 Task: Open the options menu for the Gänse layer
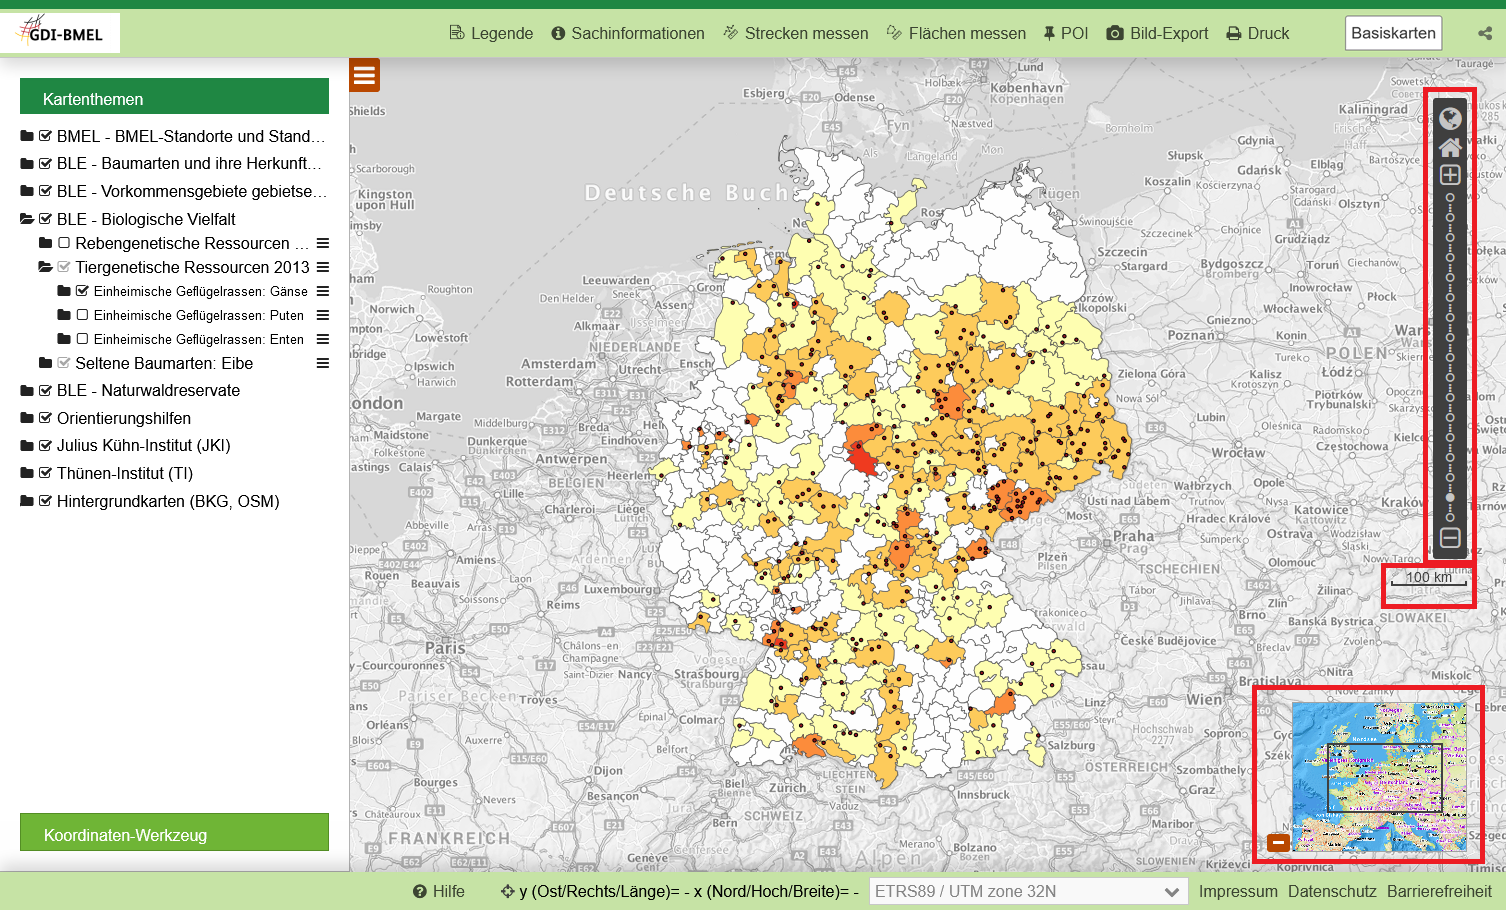point(323,291)
